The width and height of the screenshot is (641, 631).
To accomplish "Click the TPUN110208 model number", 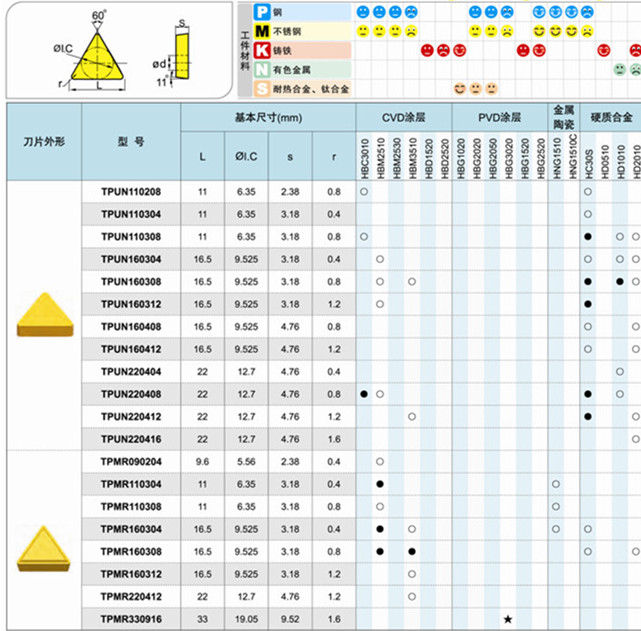I will click(x=130, y=190).
